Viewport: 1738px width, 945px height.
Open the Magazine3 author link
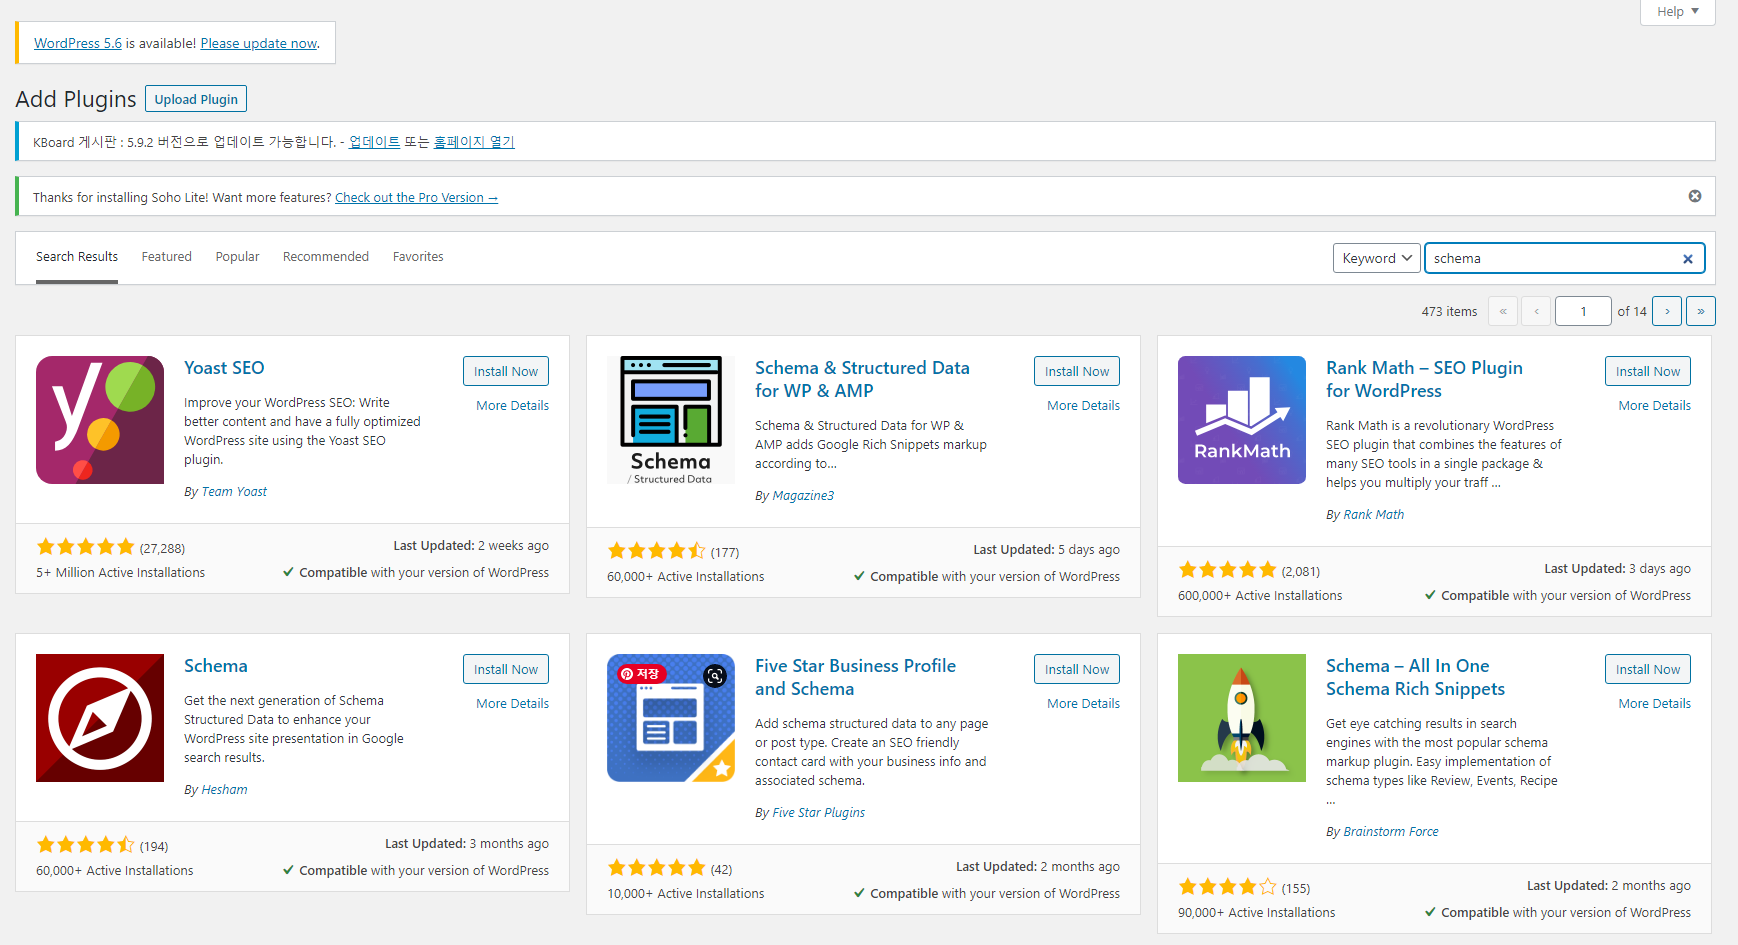pos(803,496)
